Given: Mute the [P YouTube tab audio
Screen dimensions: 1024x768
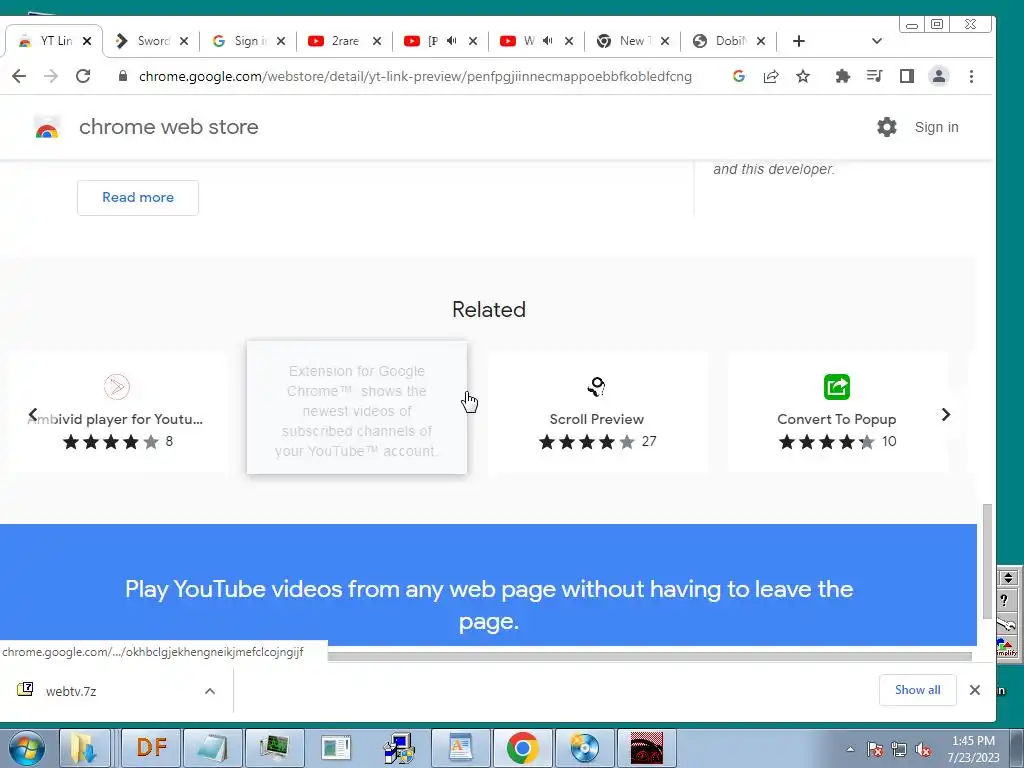Looking at the screenshot, I should click(x=452, y=41).
